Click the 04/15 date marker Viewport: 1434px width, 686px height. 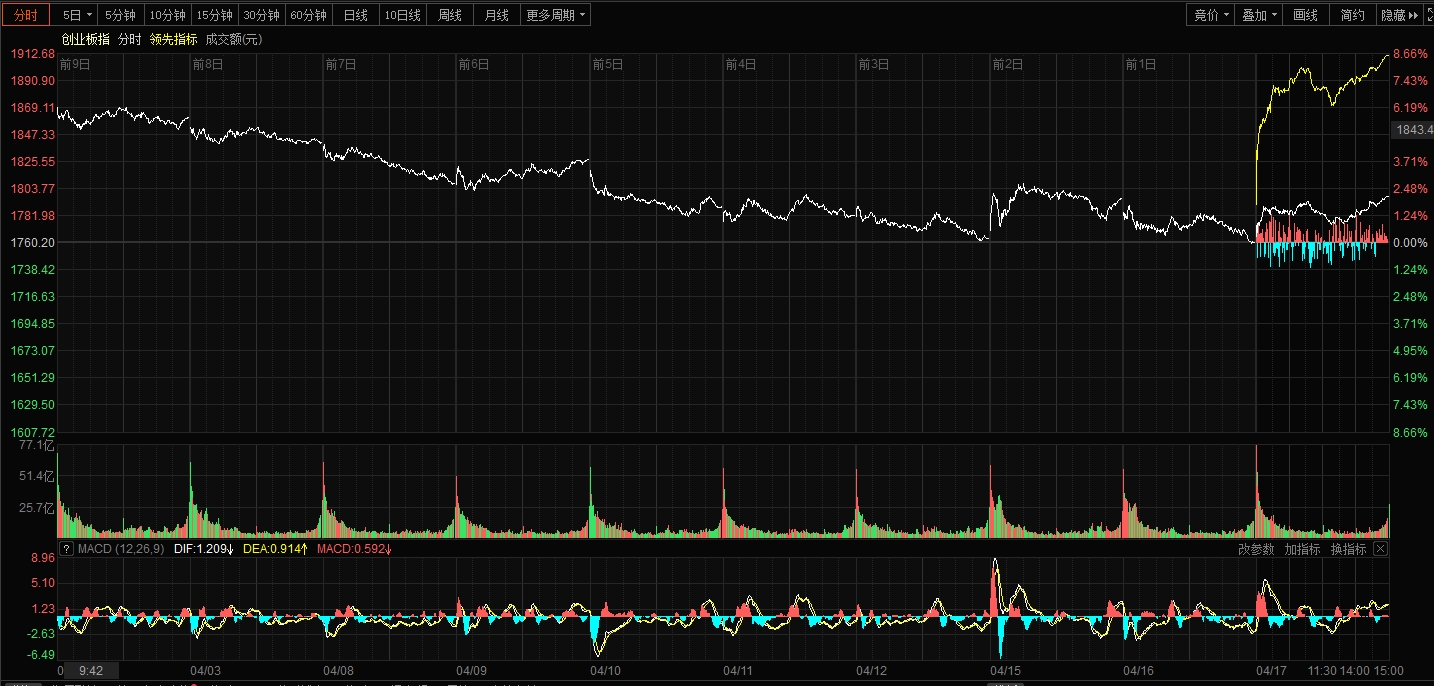1005,670
